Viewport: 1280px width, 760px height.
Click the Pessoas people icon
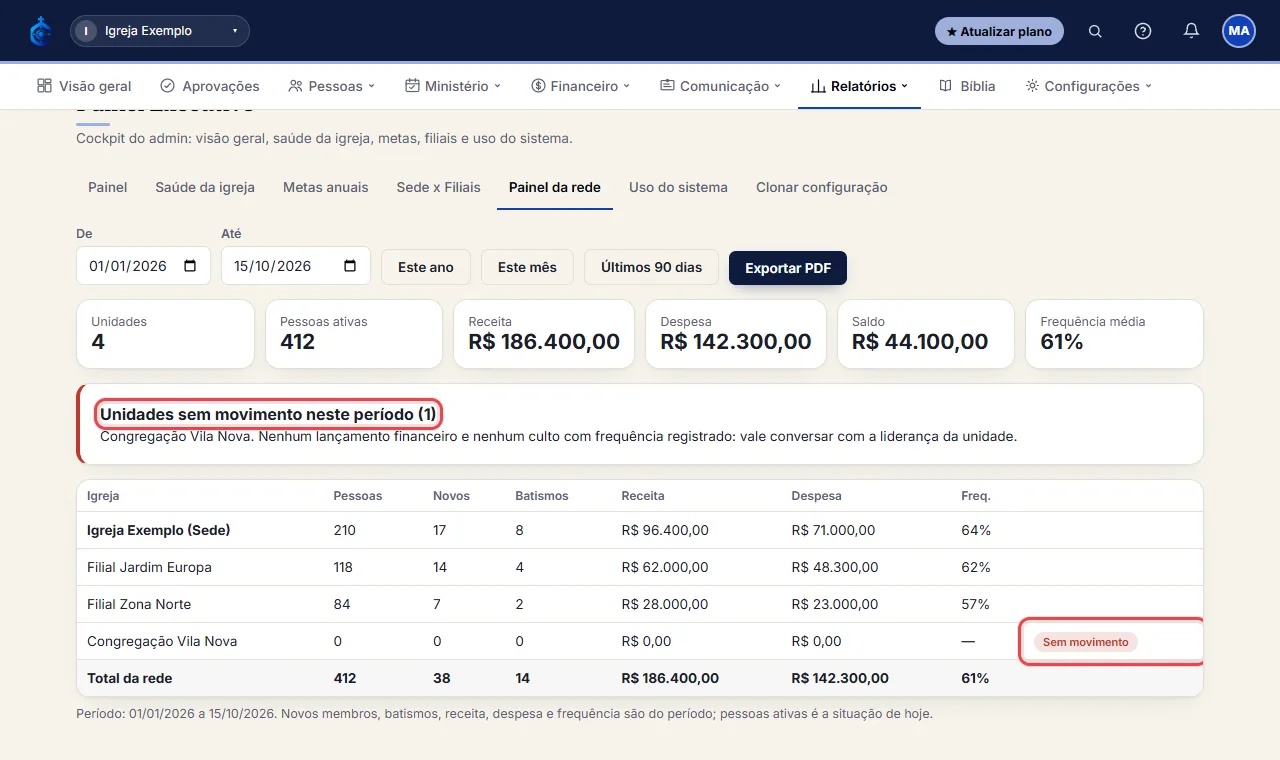[295, 86]
